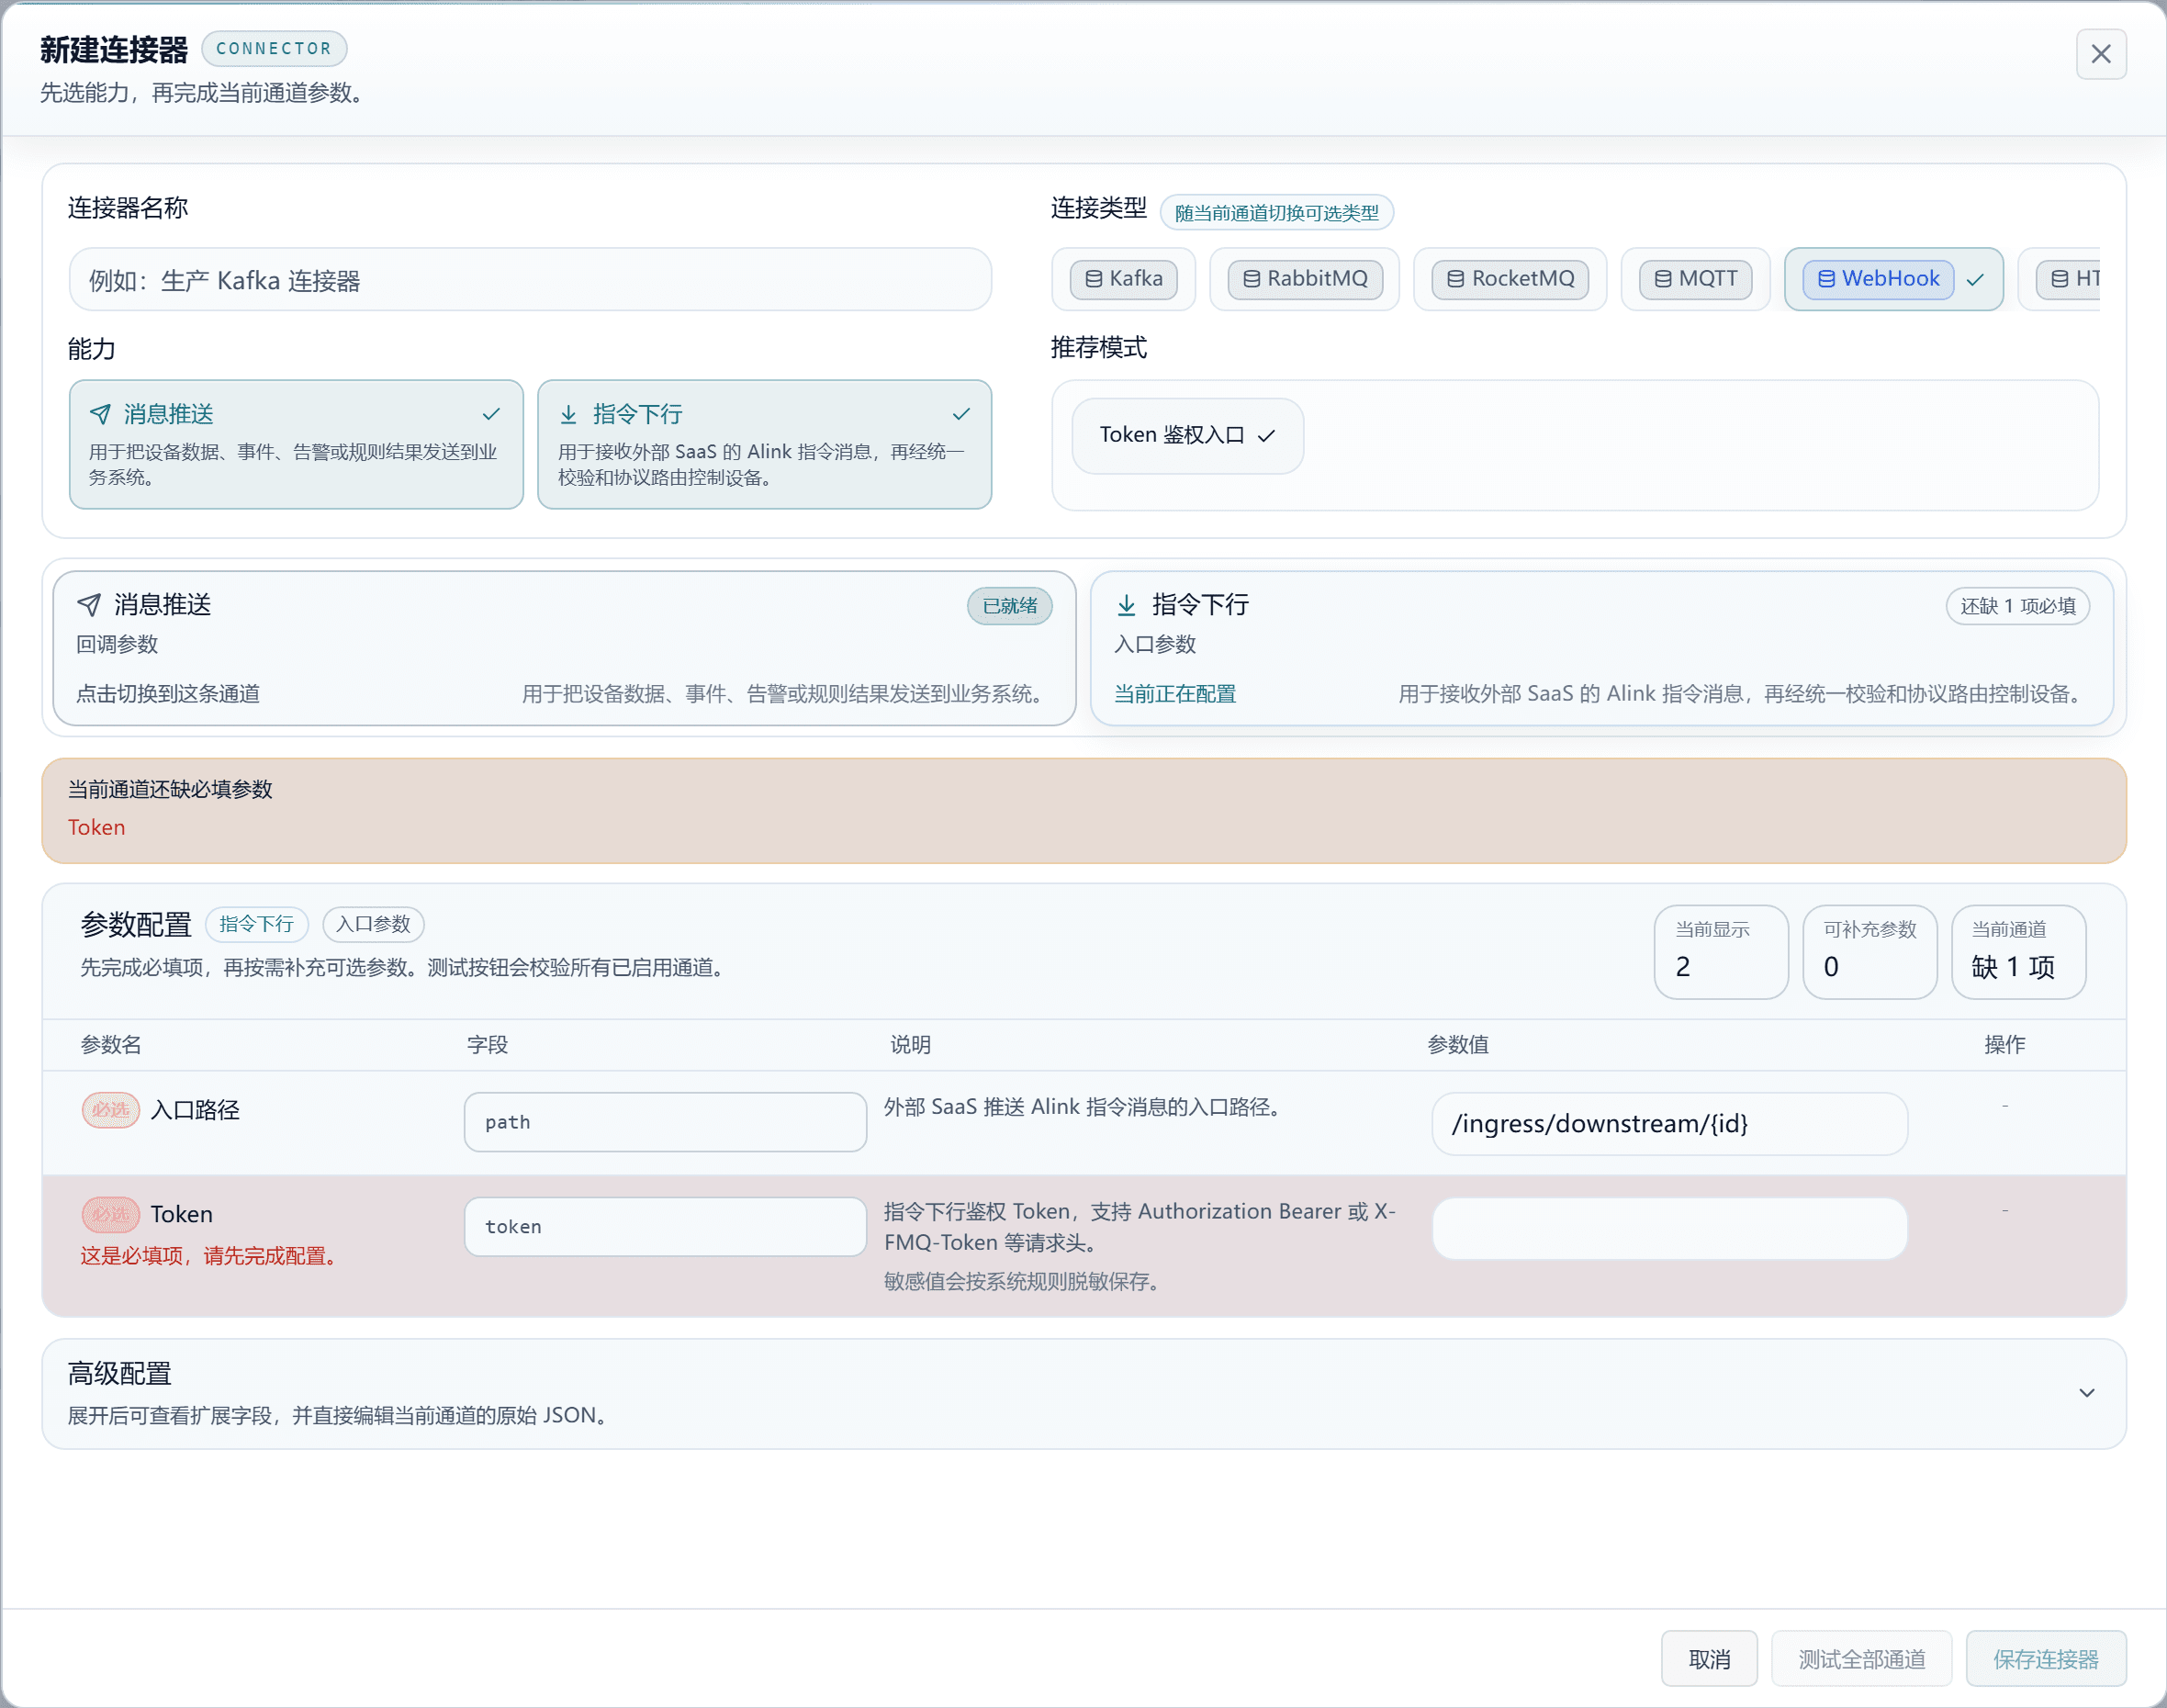
Task: Click the empty Token value input
Action: [x=1669, y=1228]
